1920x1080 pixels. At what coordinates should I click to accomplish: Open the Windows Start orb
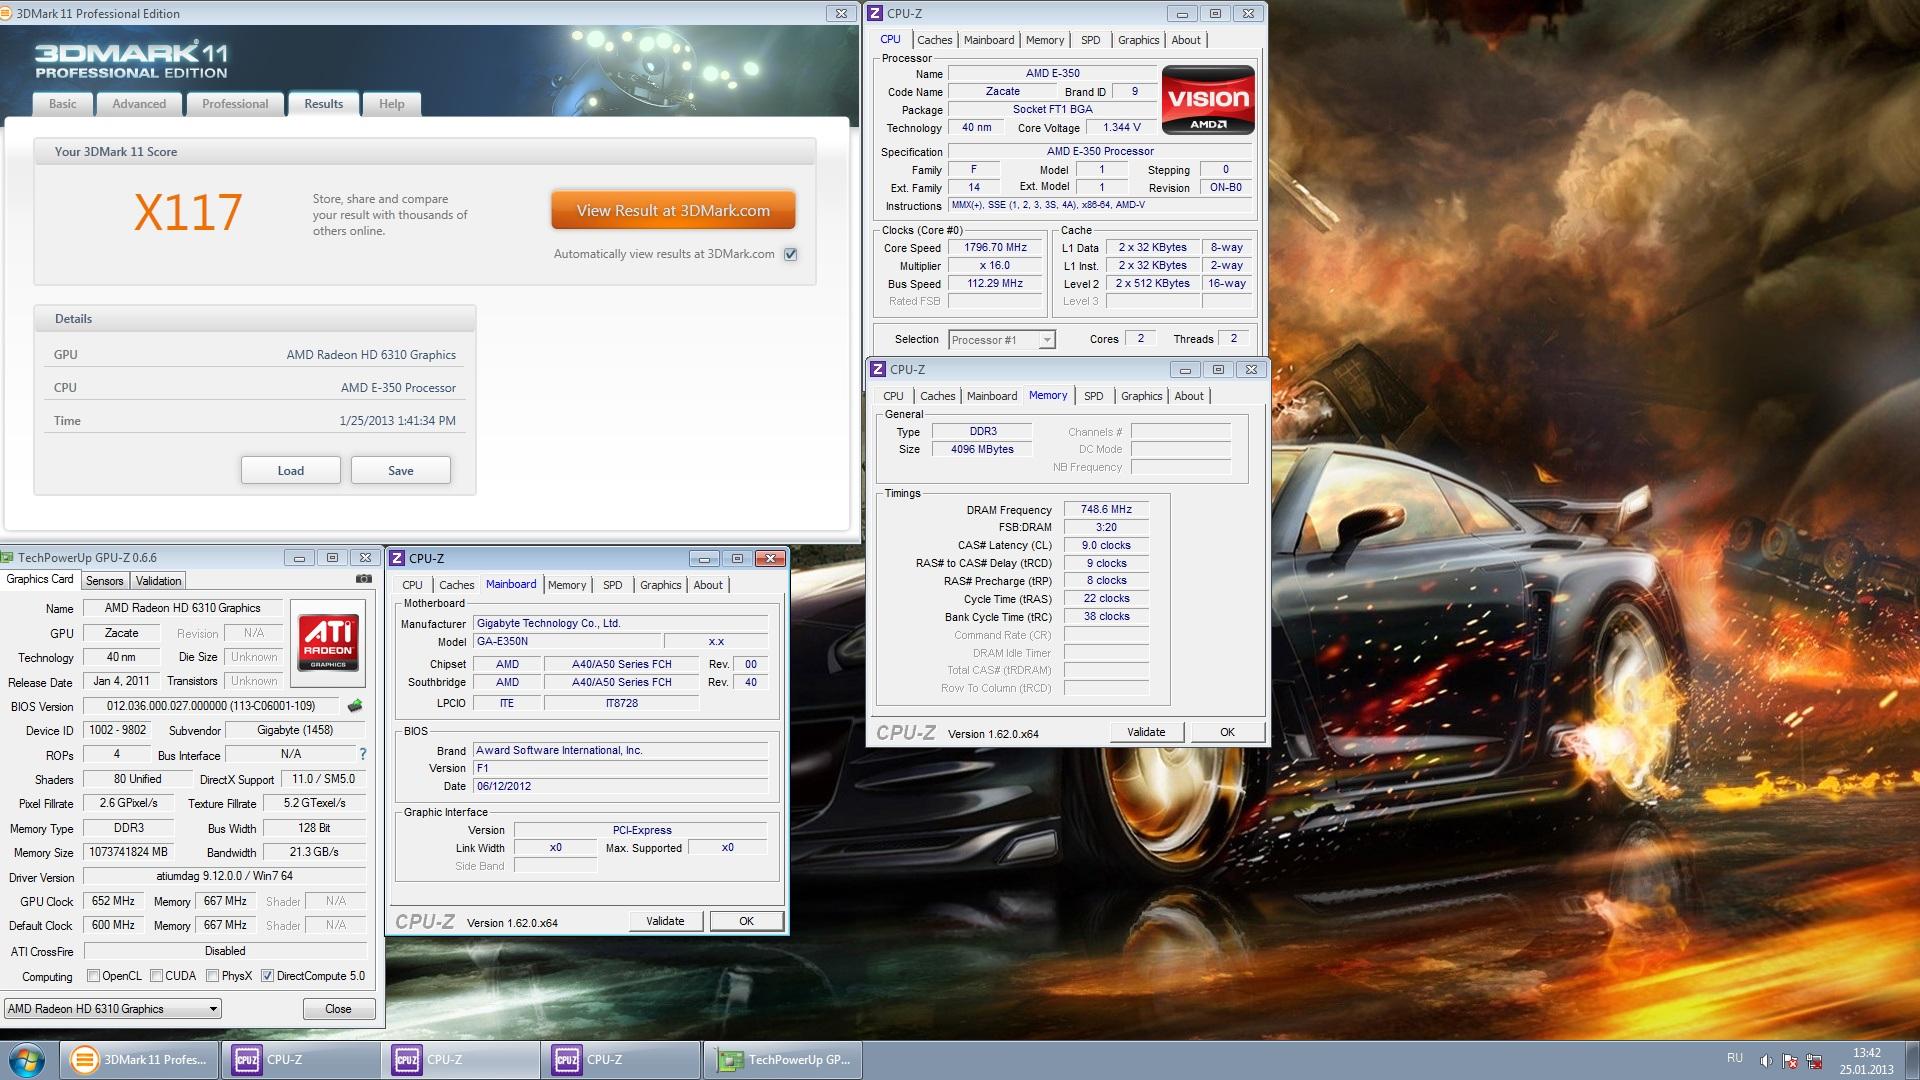(x=26, y=1060)
